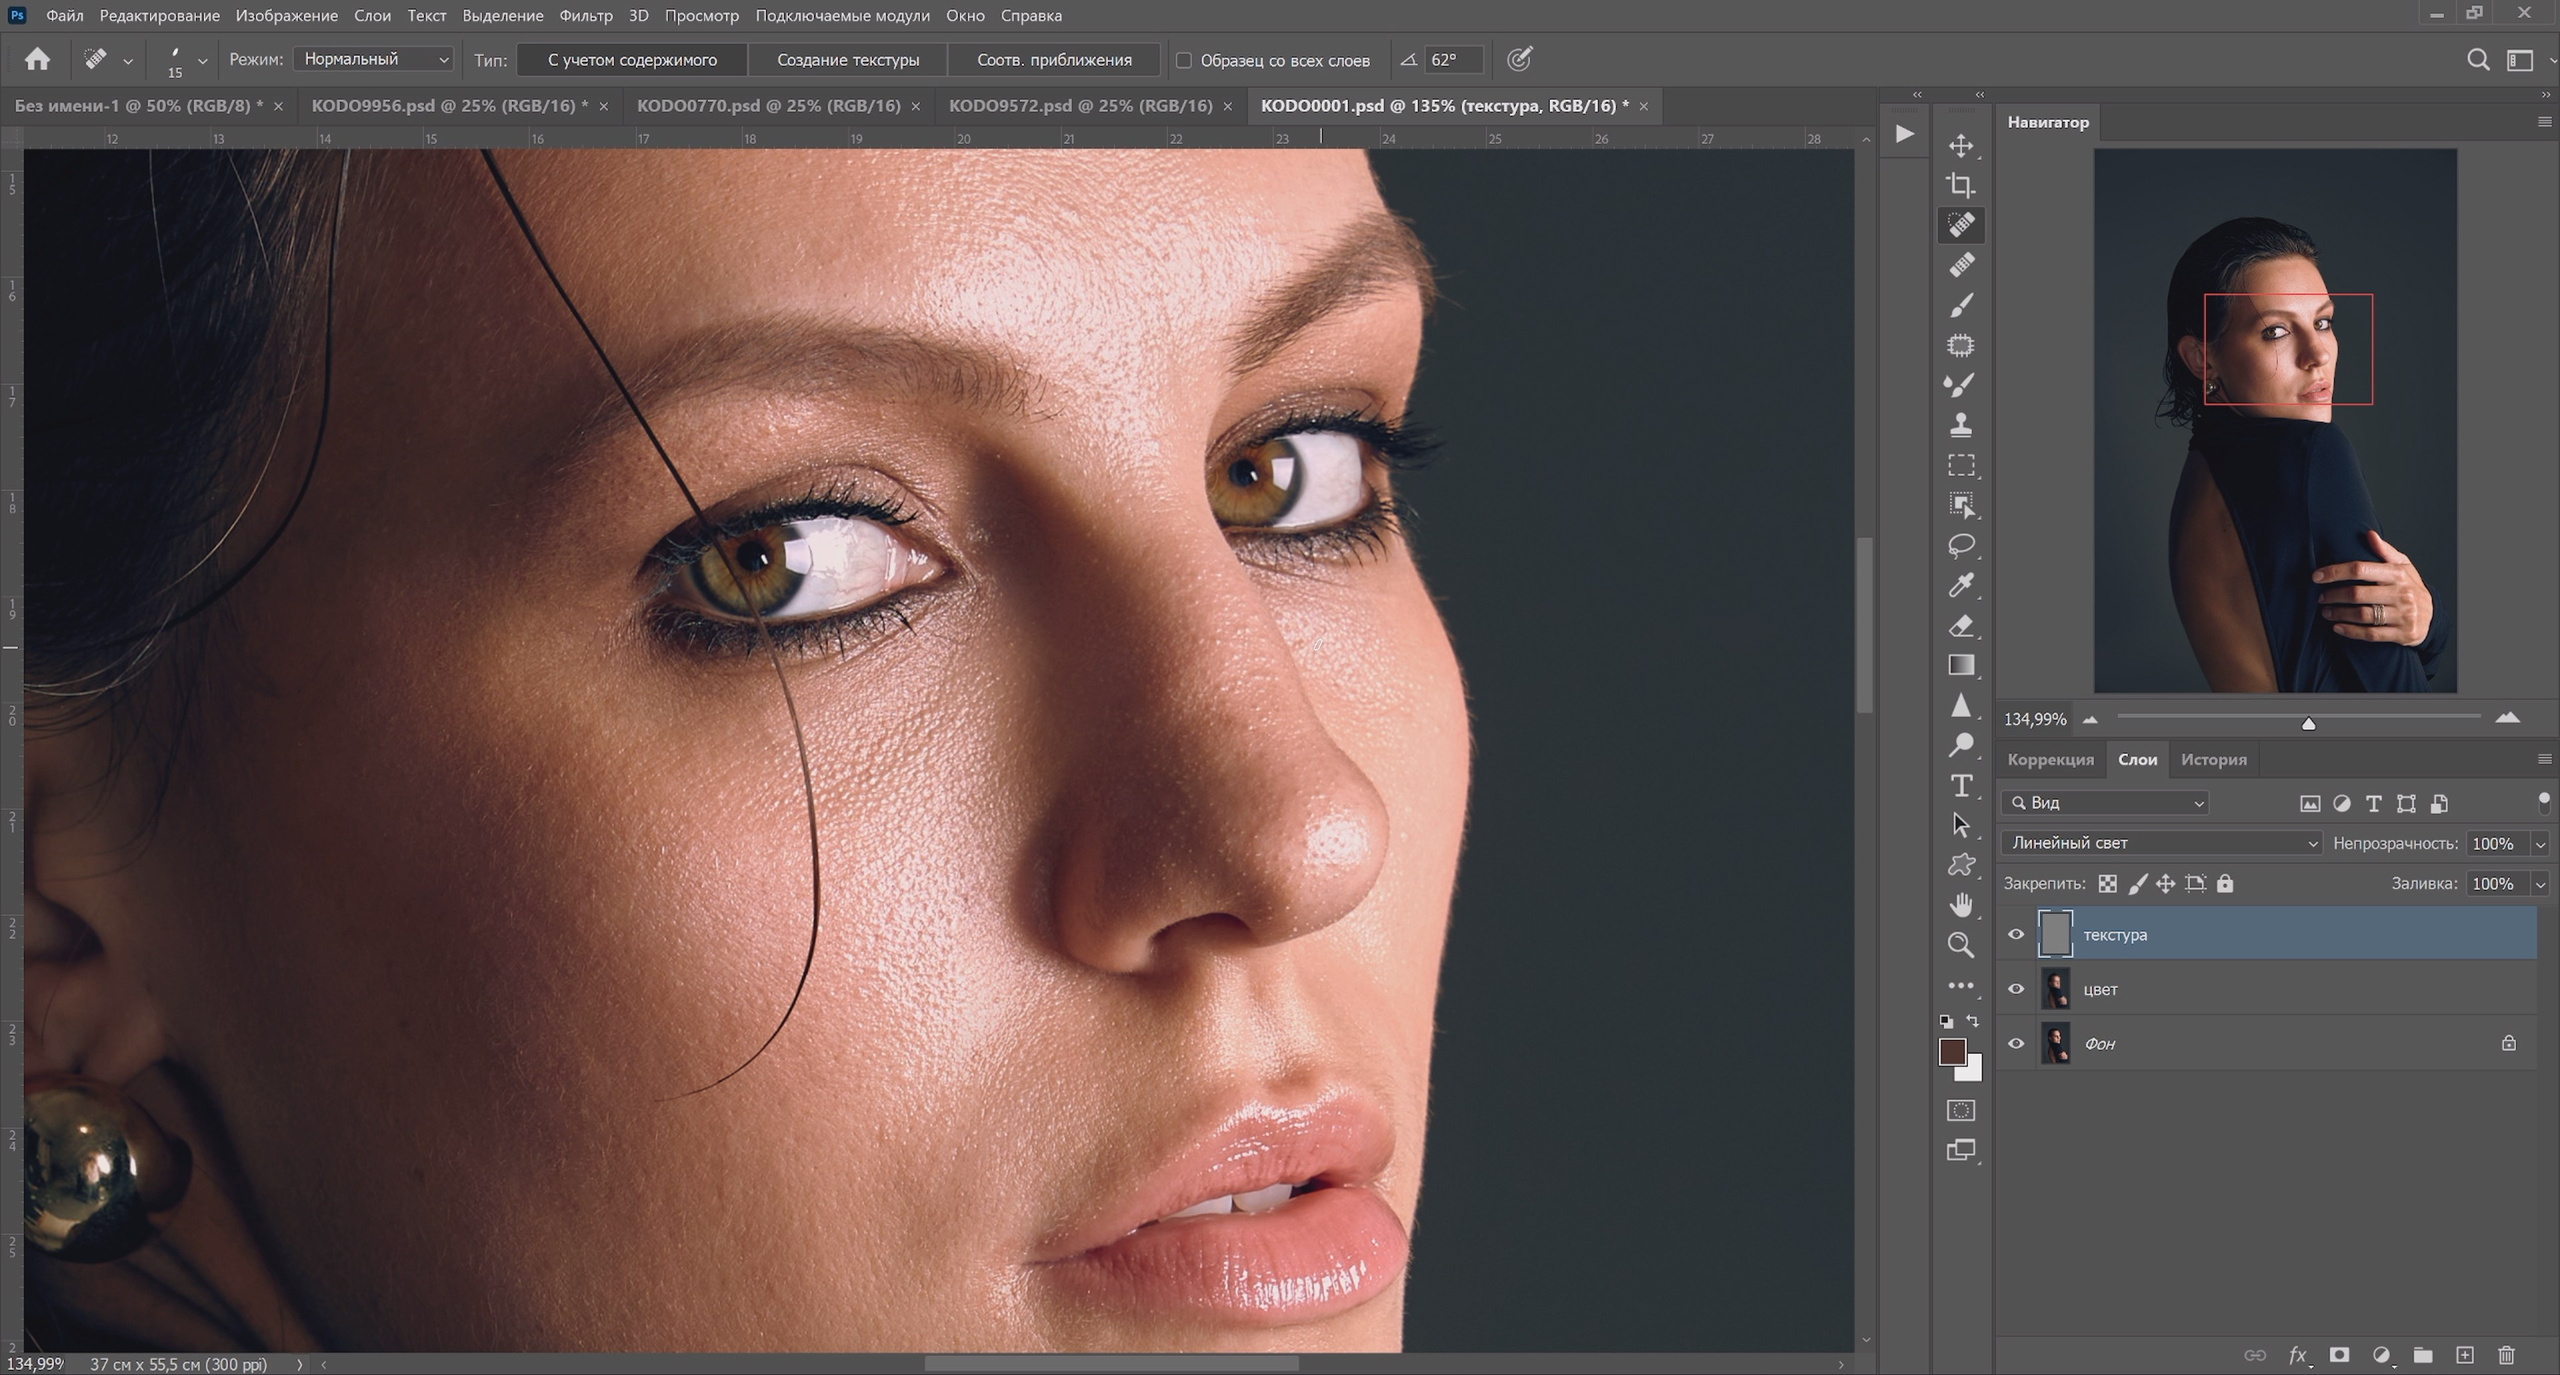Toggle pressure-for-size icon in options bar
This screenshot has width=2560, height=1375.
point(1519,60)
